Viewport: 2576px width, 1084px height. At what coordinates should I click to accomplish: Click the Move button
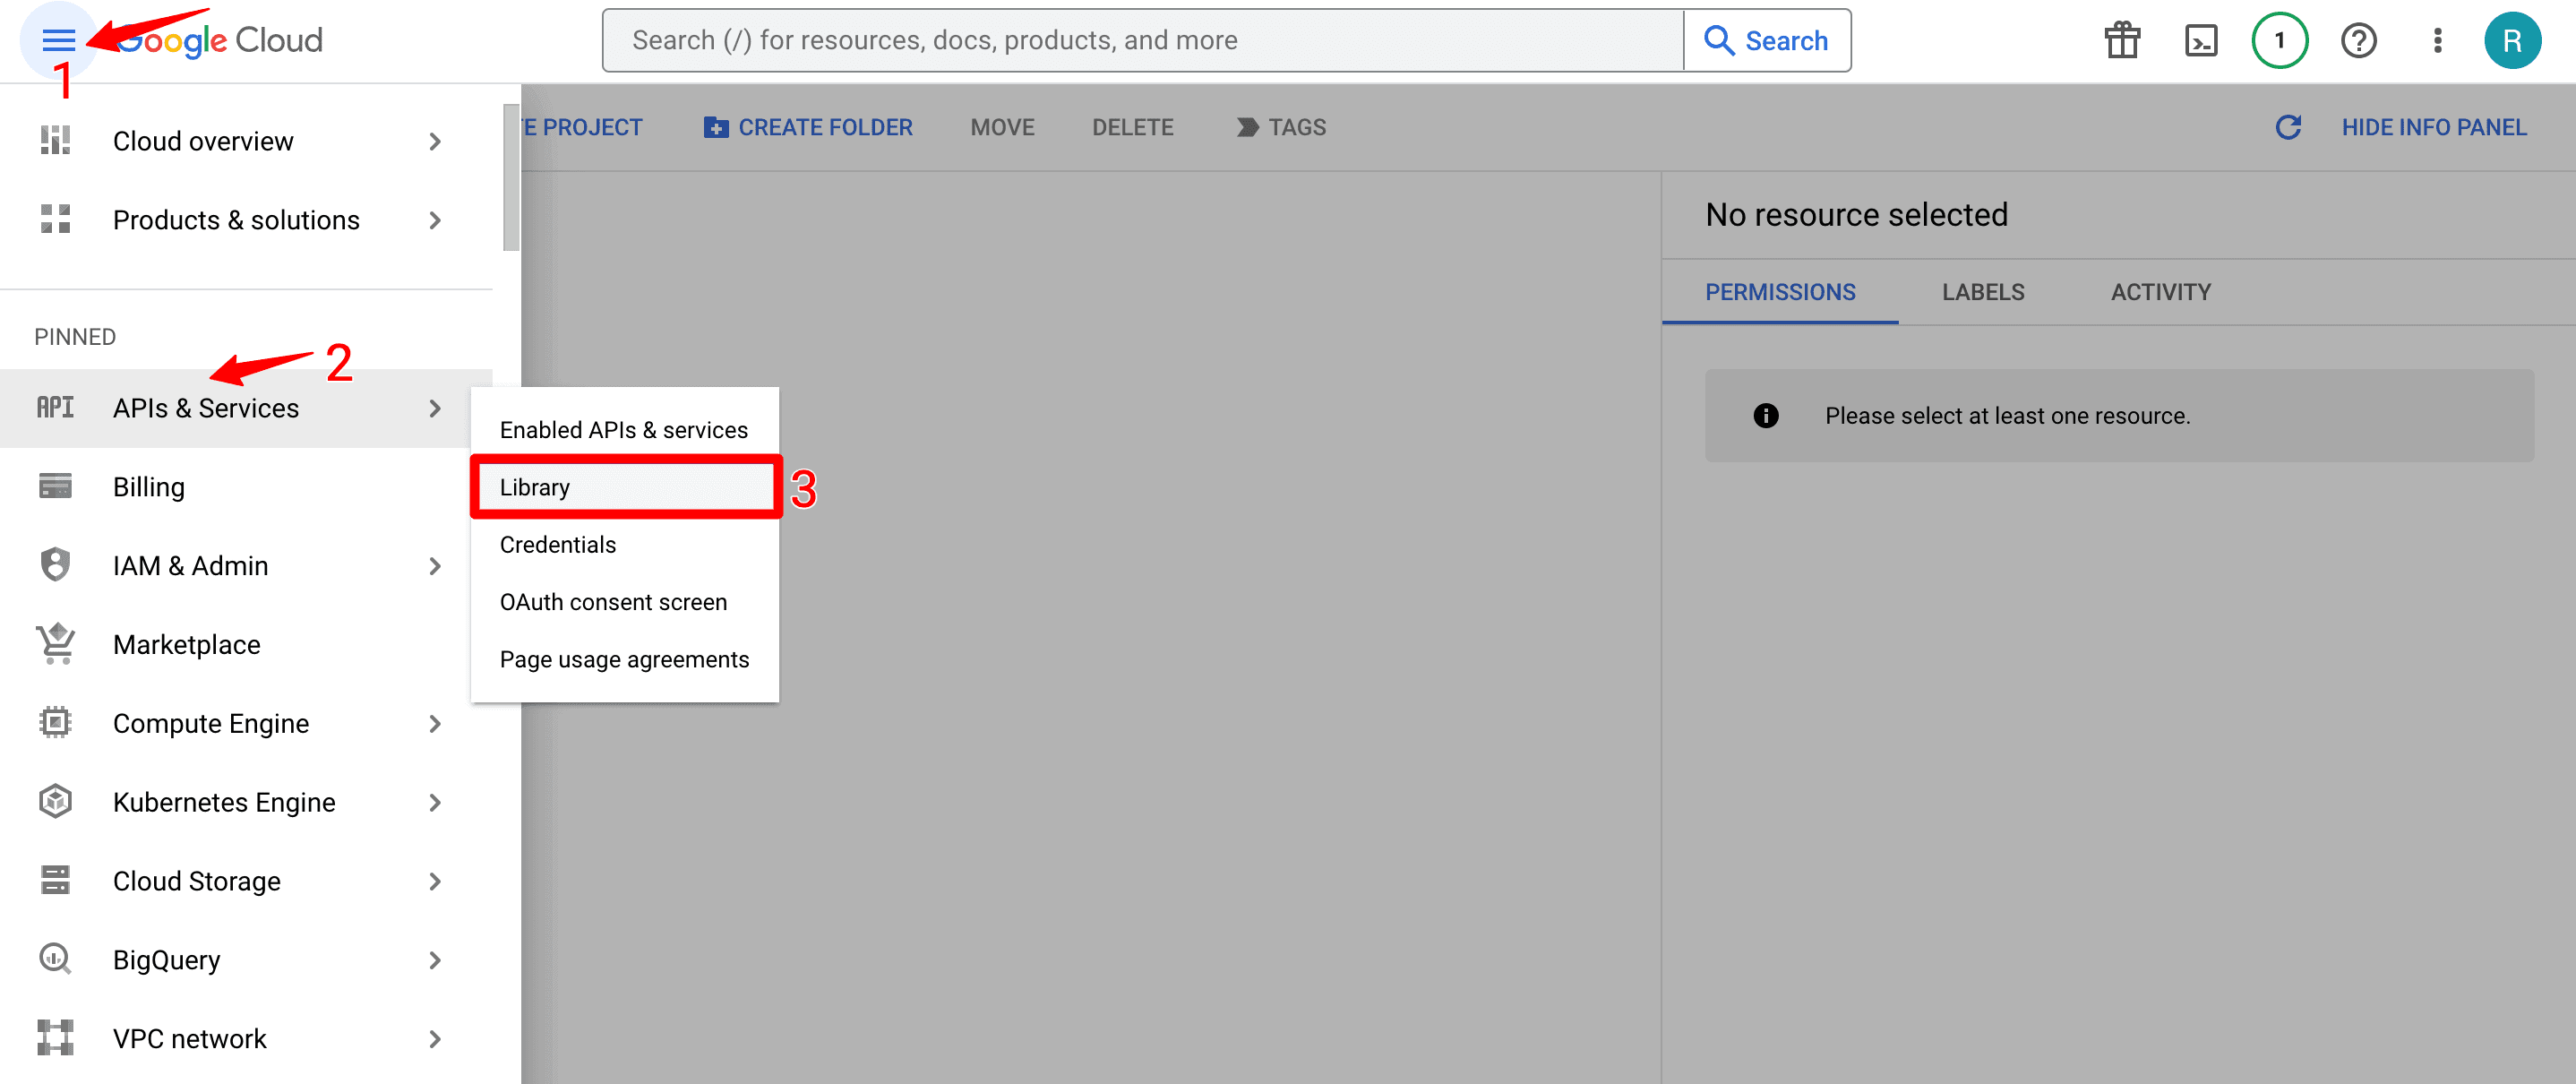point(1002,127)
